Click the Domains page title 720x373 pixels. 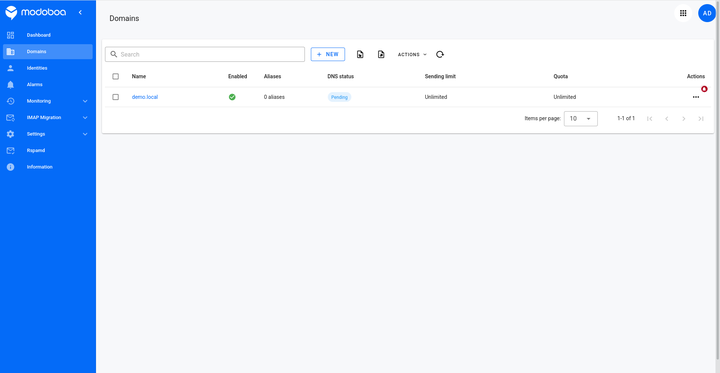click(124, 18)
